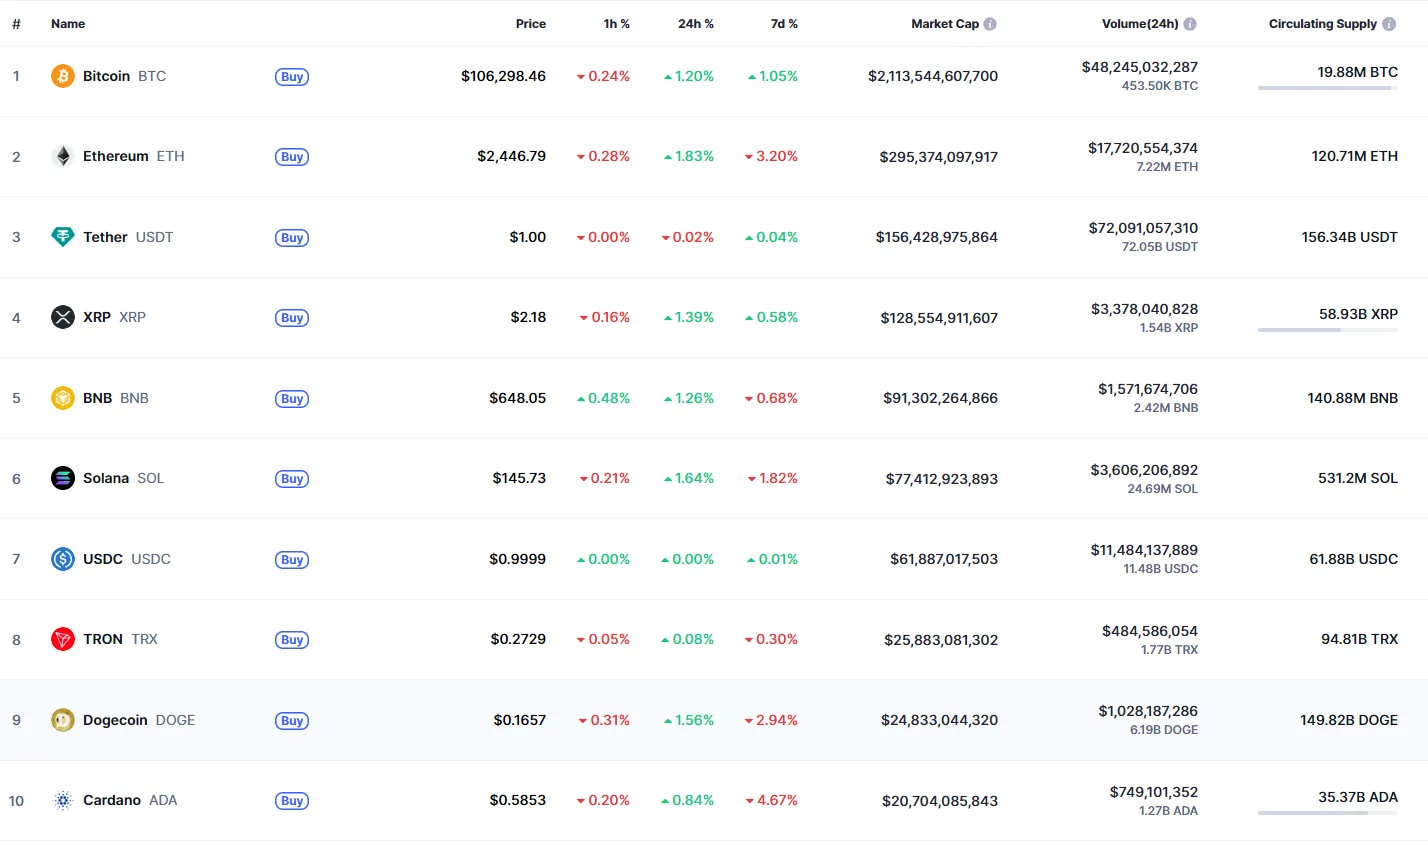Click BNB 1h change 0.48%

click(603, 398)
